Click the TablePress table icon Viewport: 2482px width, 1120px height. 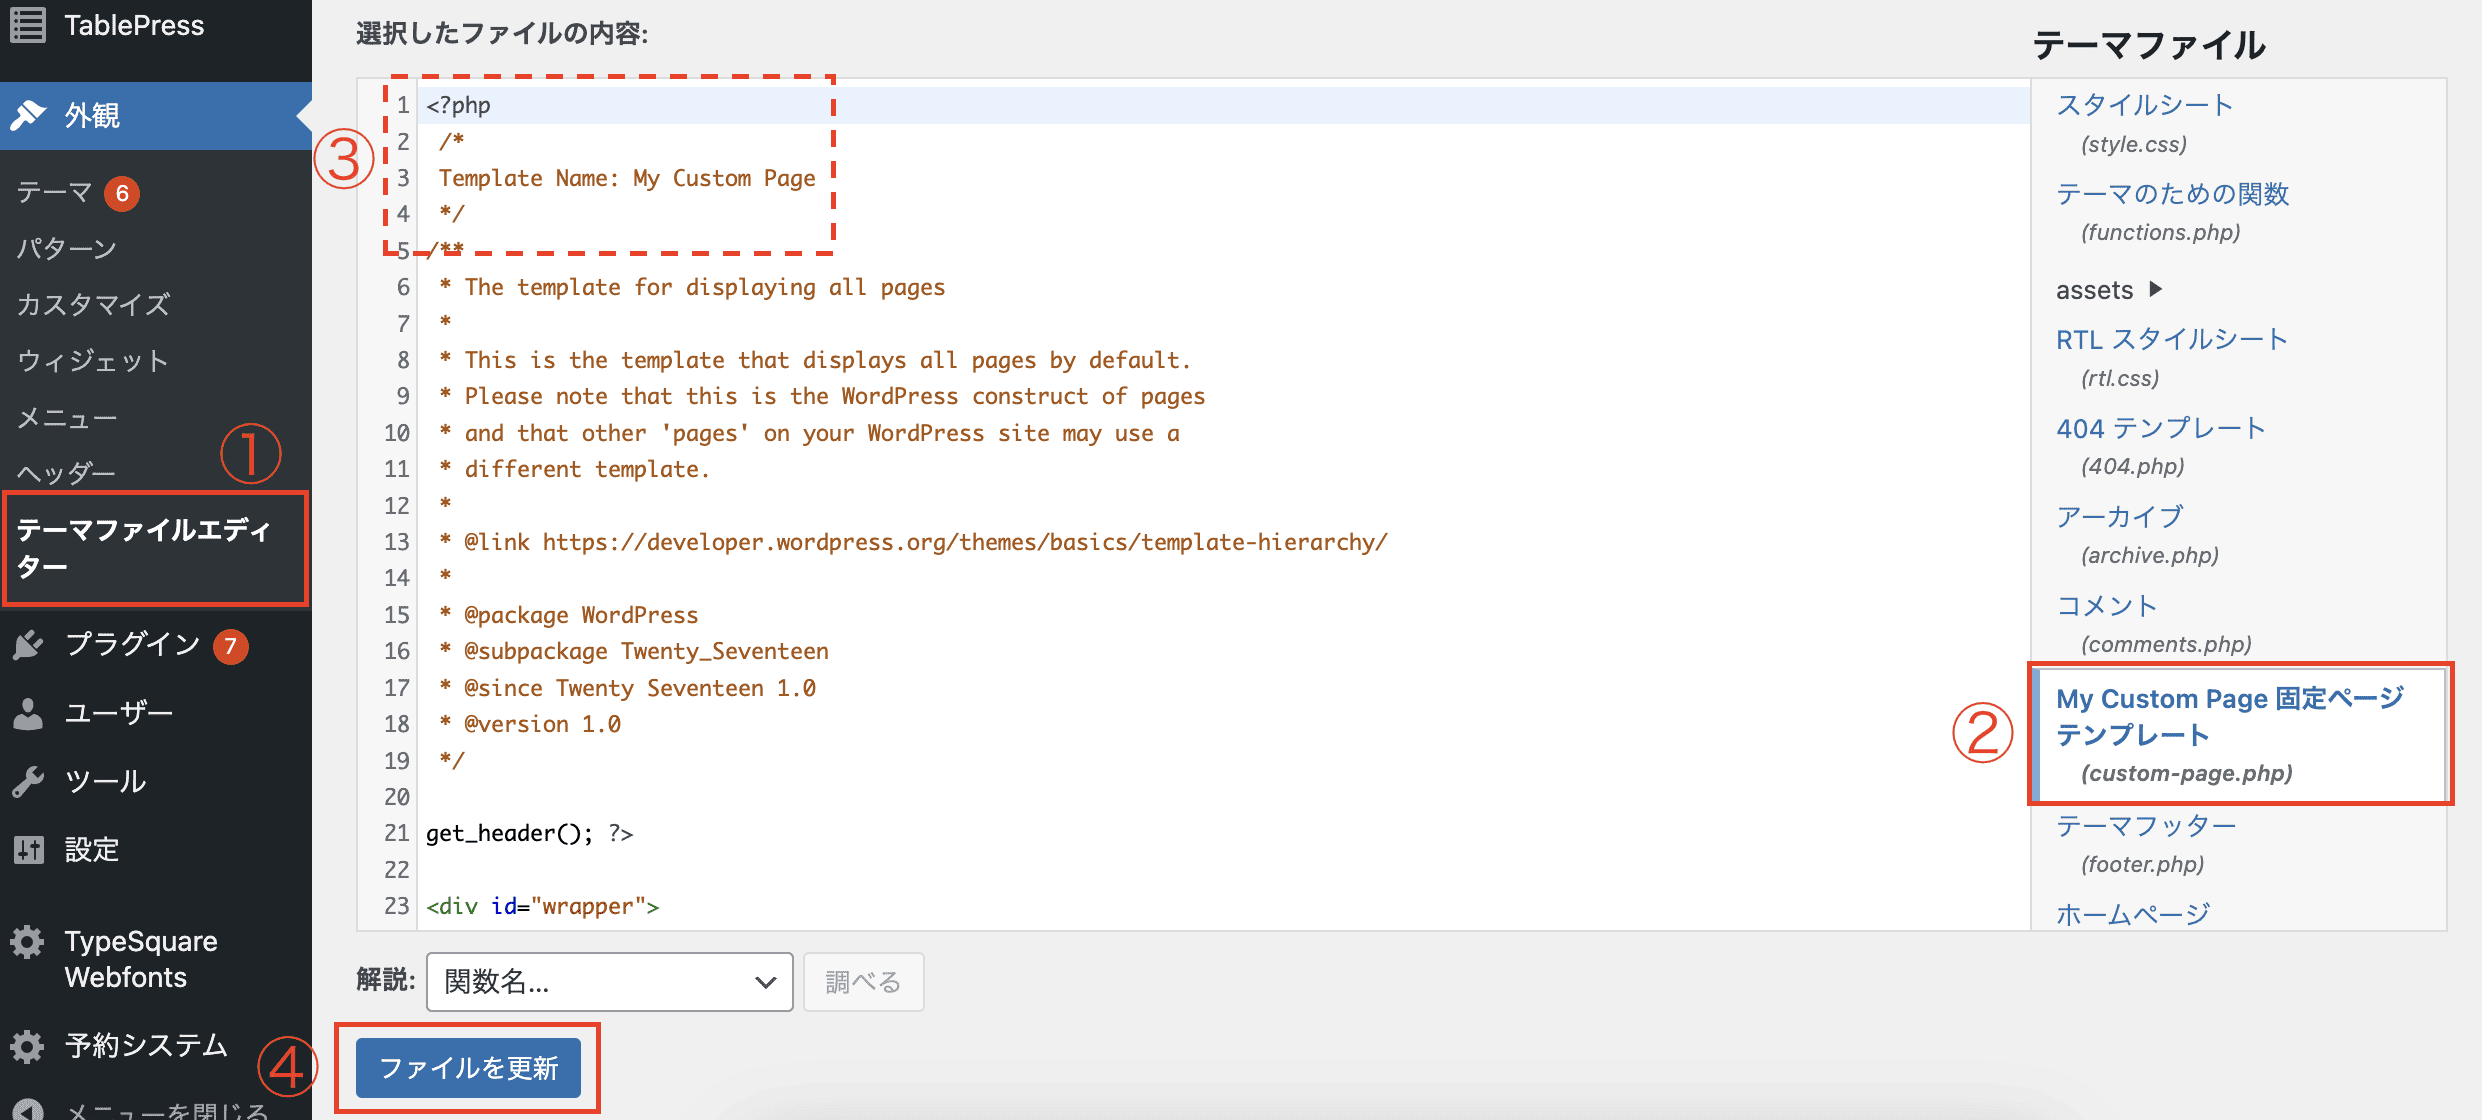pos(28,25)
